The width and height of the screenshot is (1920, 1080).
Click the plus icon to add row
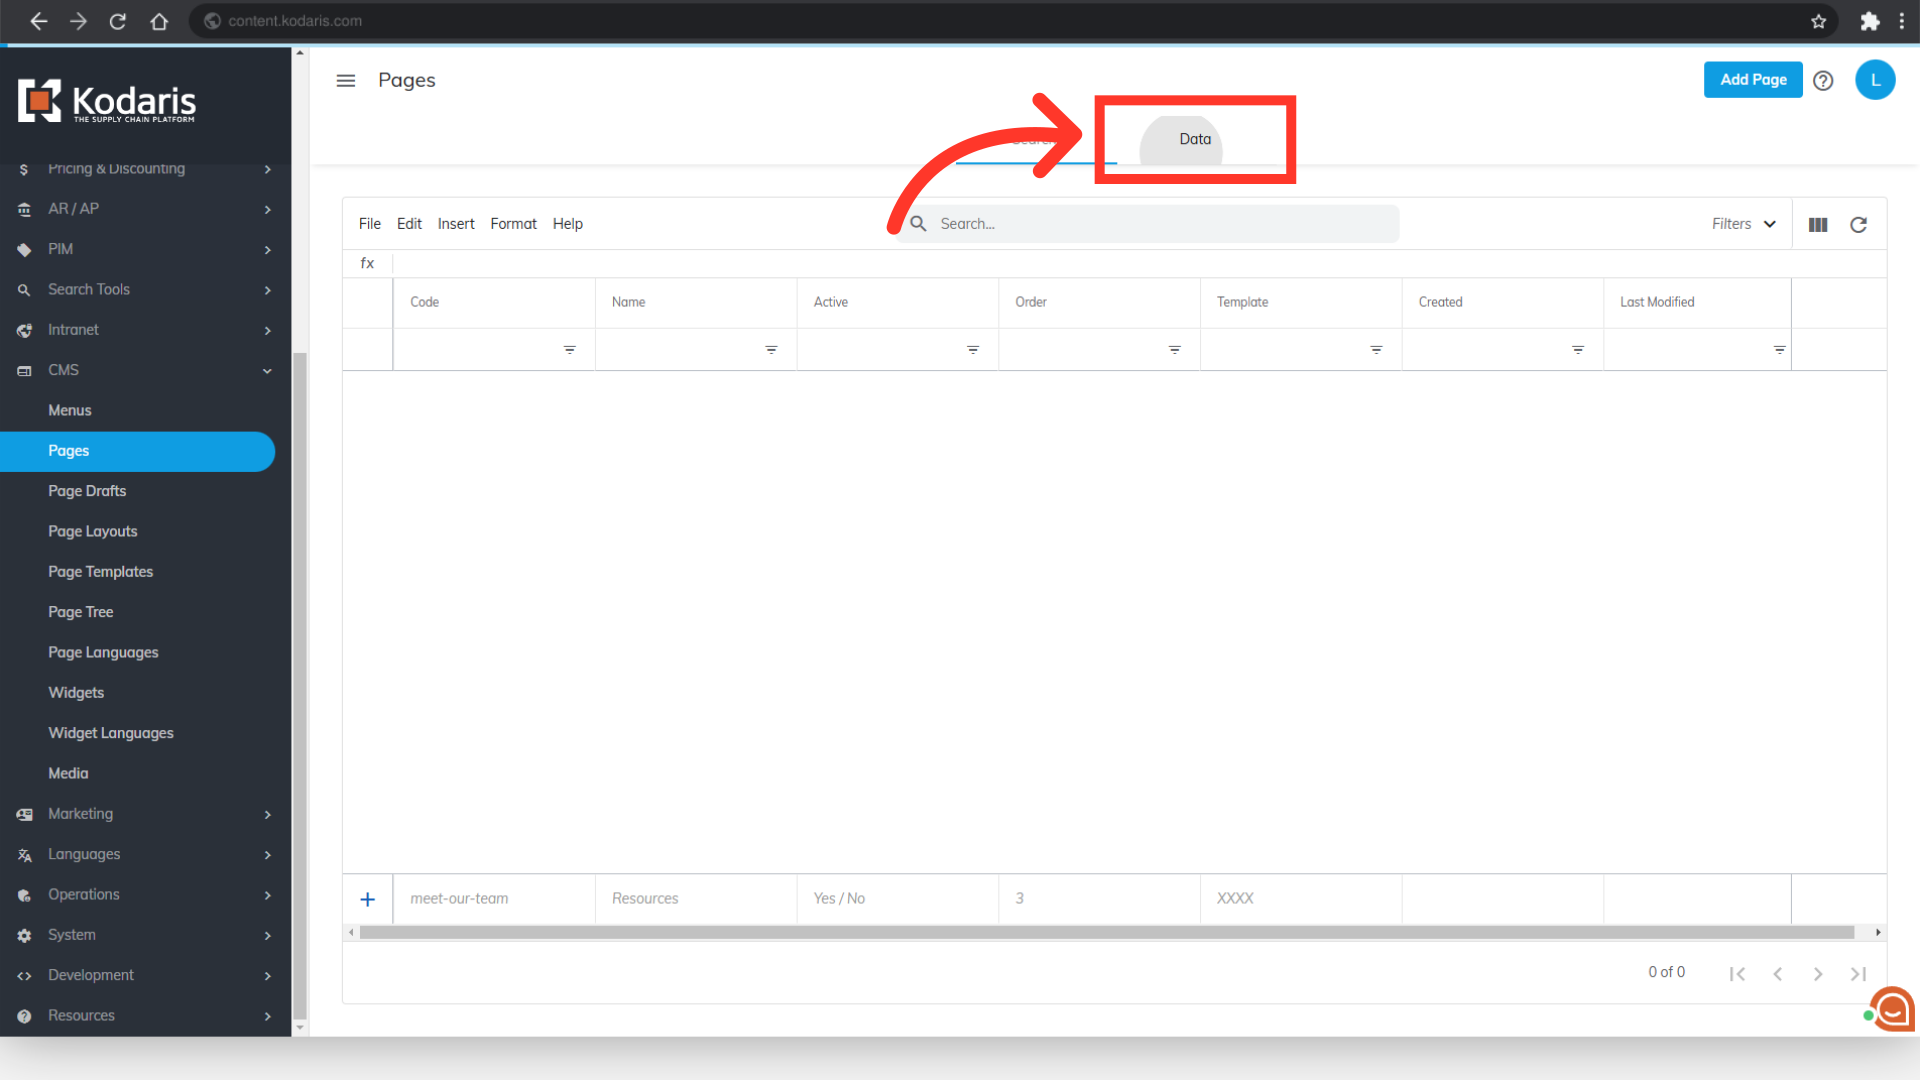tap(368, 899)
